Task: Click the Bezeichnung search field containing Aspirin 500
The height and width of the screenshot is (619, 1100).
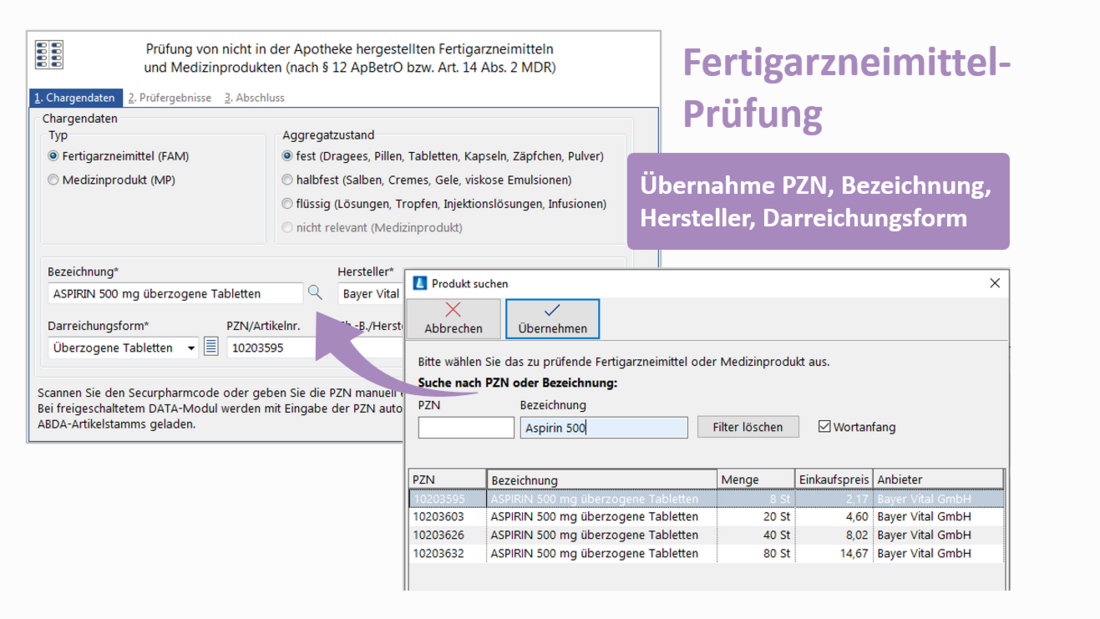Action: click(x=603, y=428)
